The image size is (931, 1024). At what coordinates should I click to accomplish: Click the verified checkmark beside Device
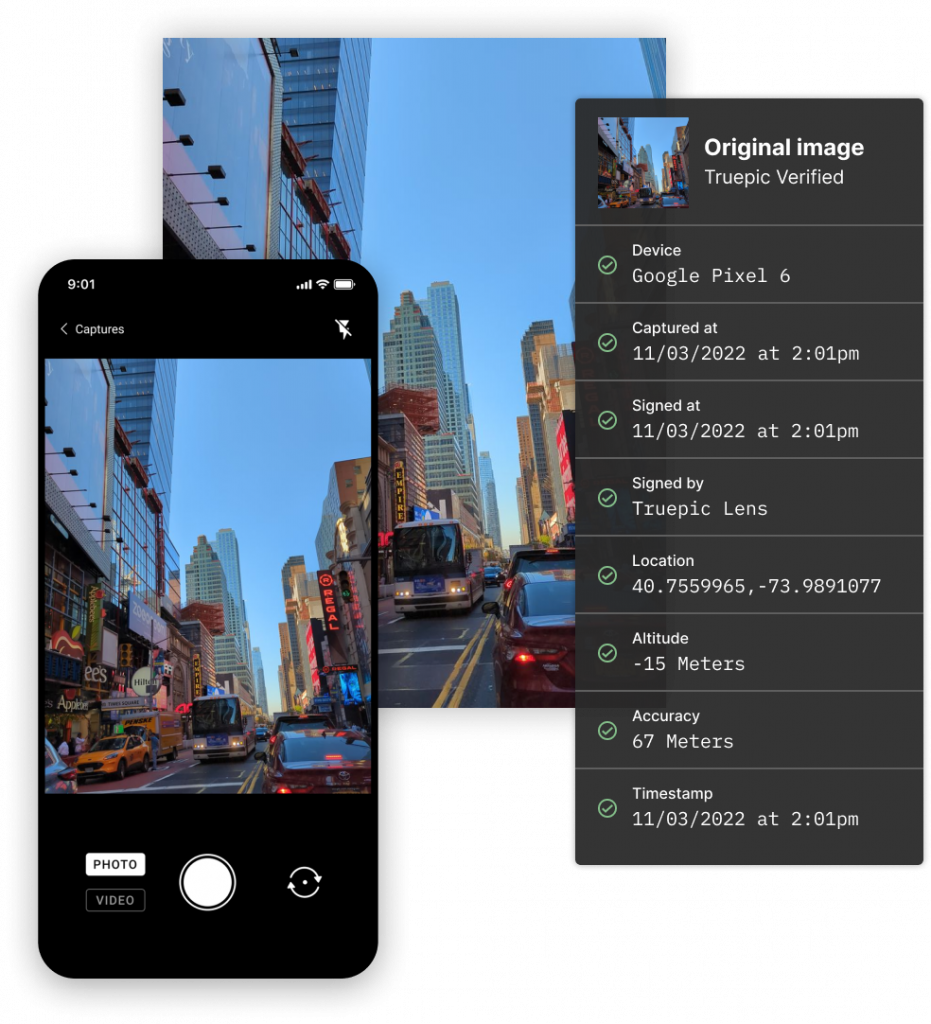pos(607,264)
